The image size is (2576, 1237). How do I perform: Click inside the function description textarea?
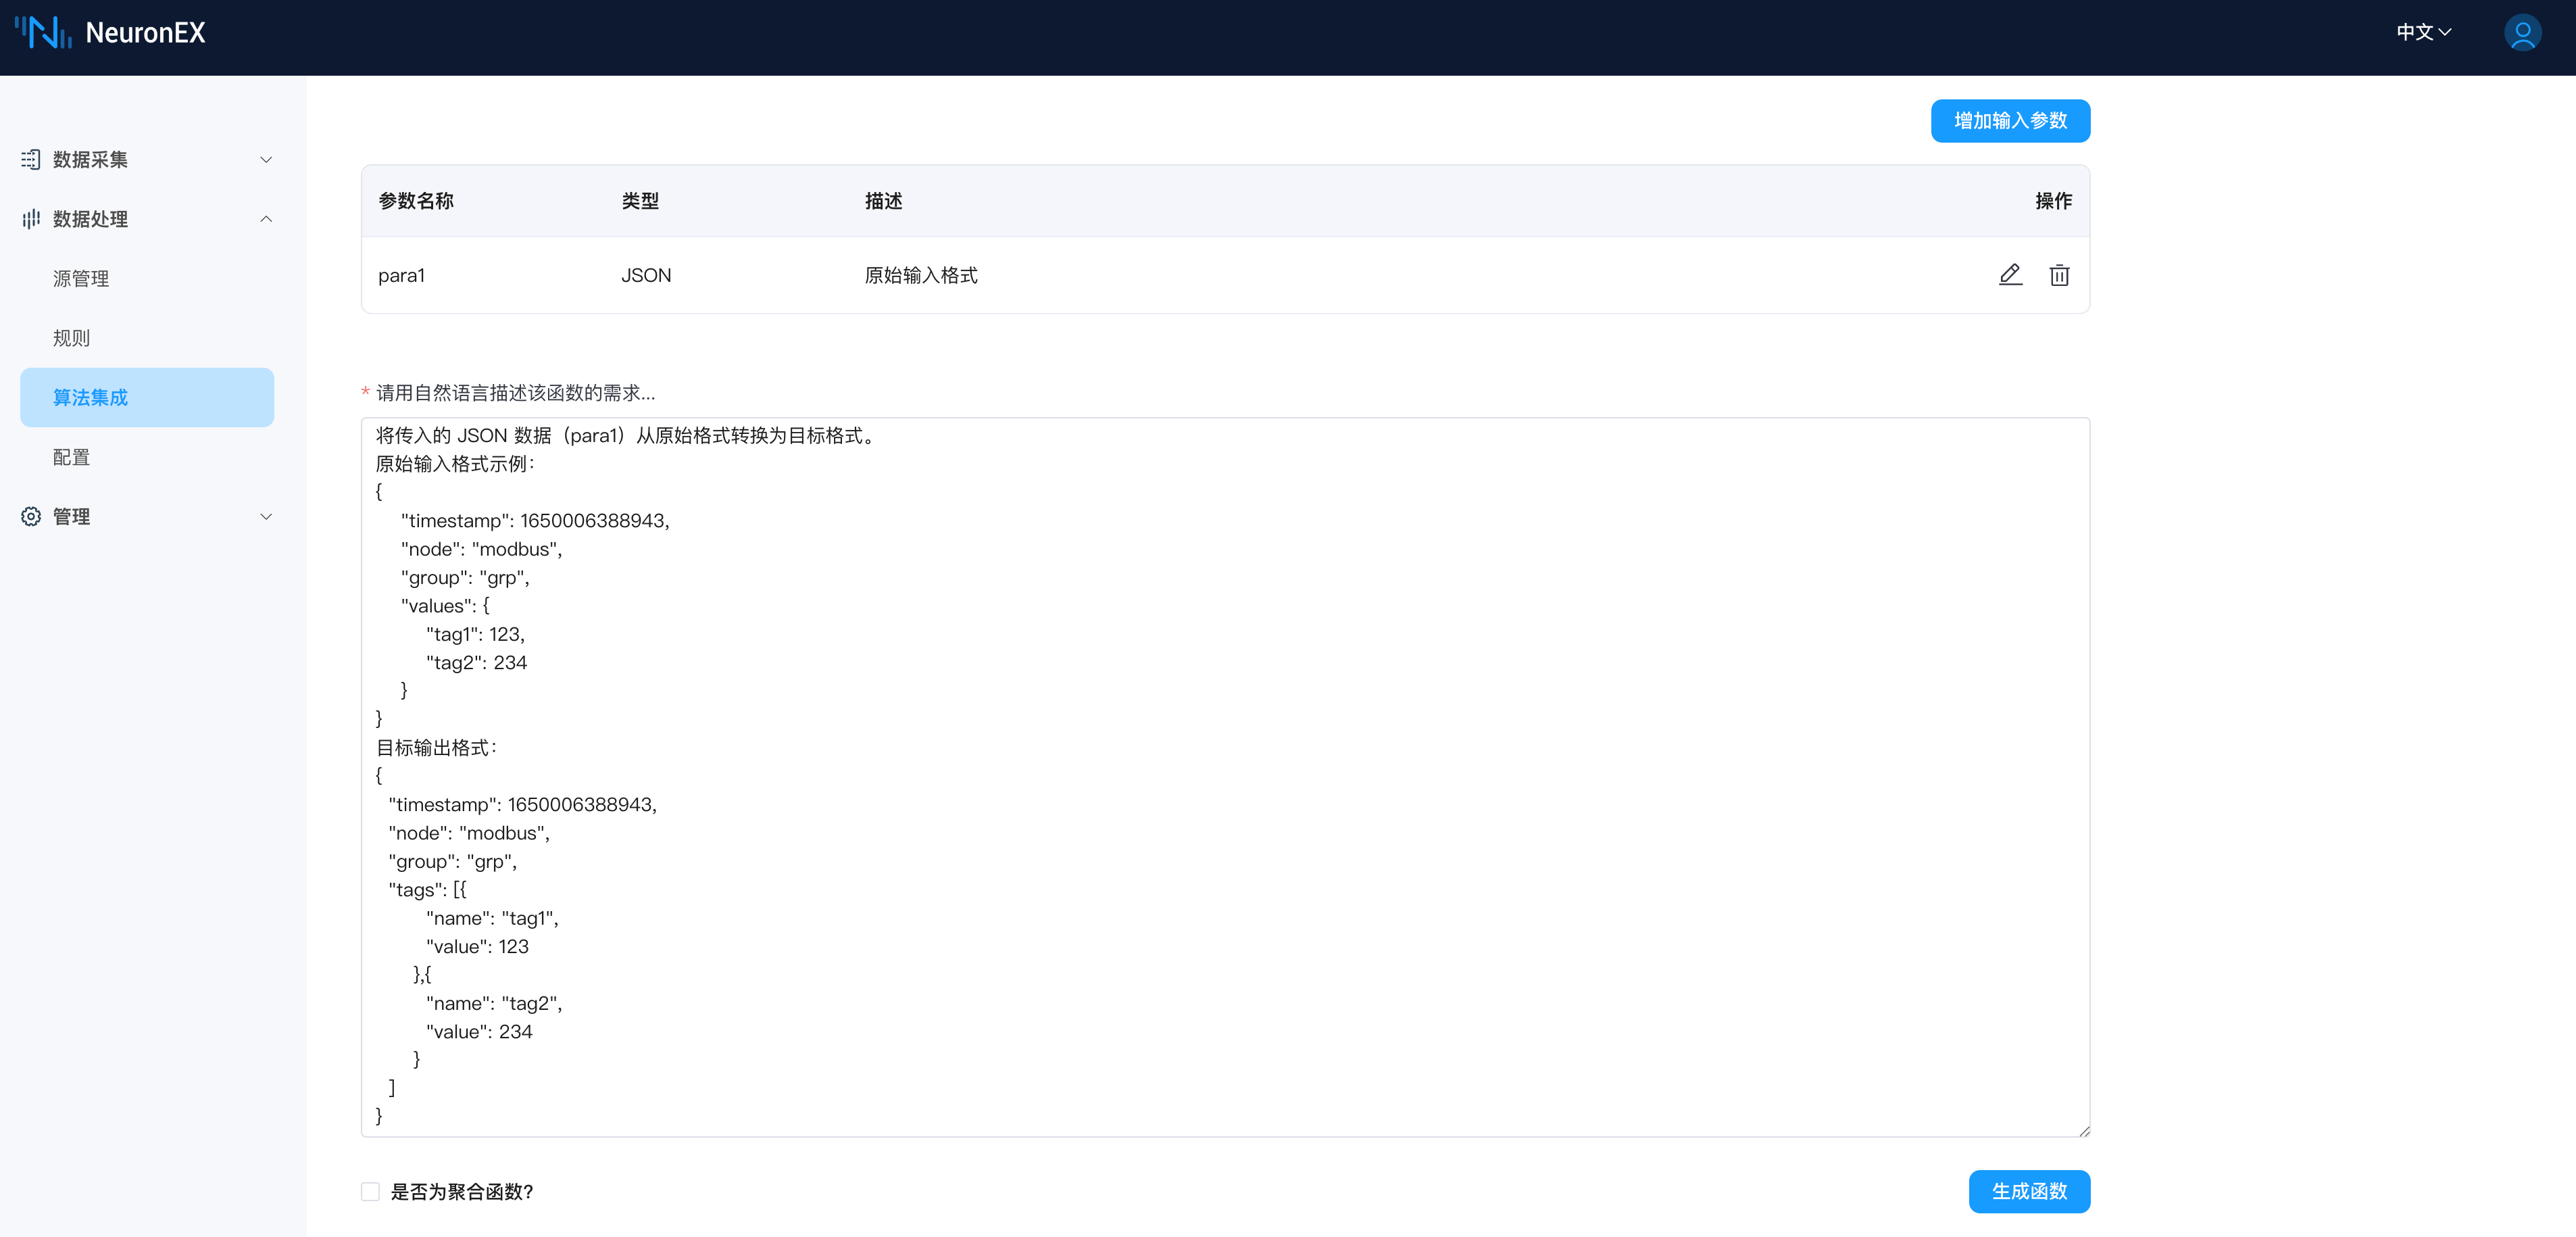pos(1225,776)
